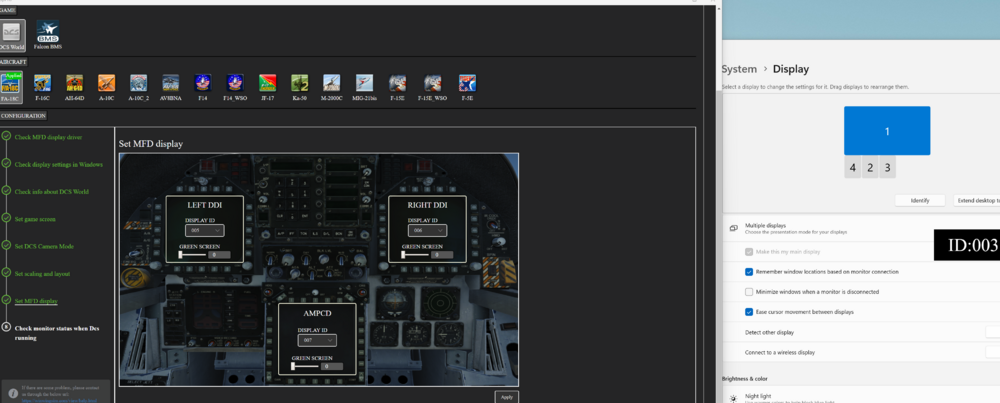The image size is (1000, 403).
Task: Choose the F-15E_WSO aircraft icon
Action: point(432,87)
